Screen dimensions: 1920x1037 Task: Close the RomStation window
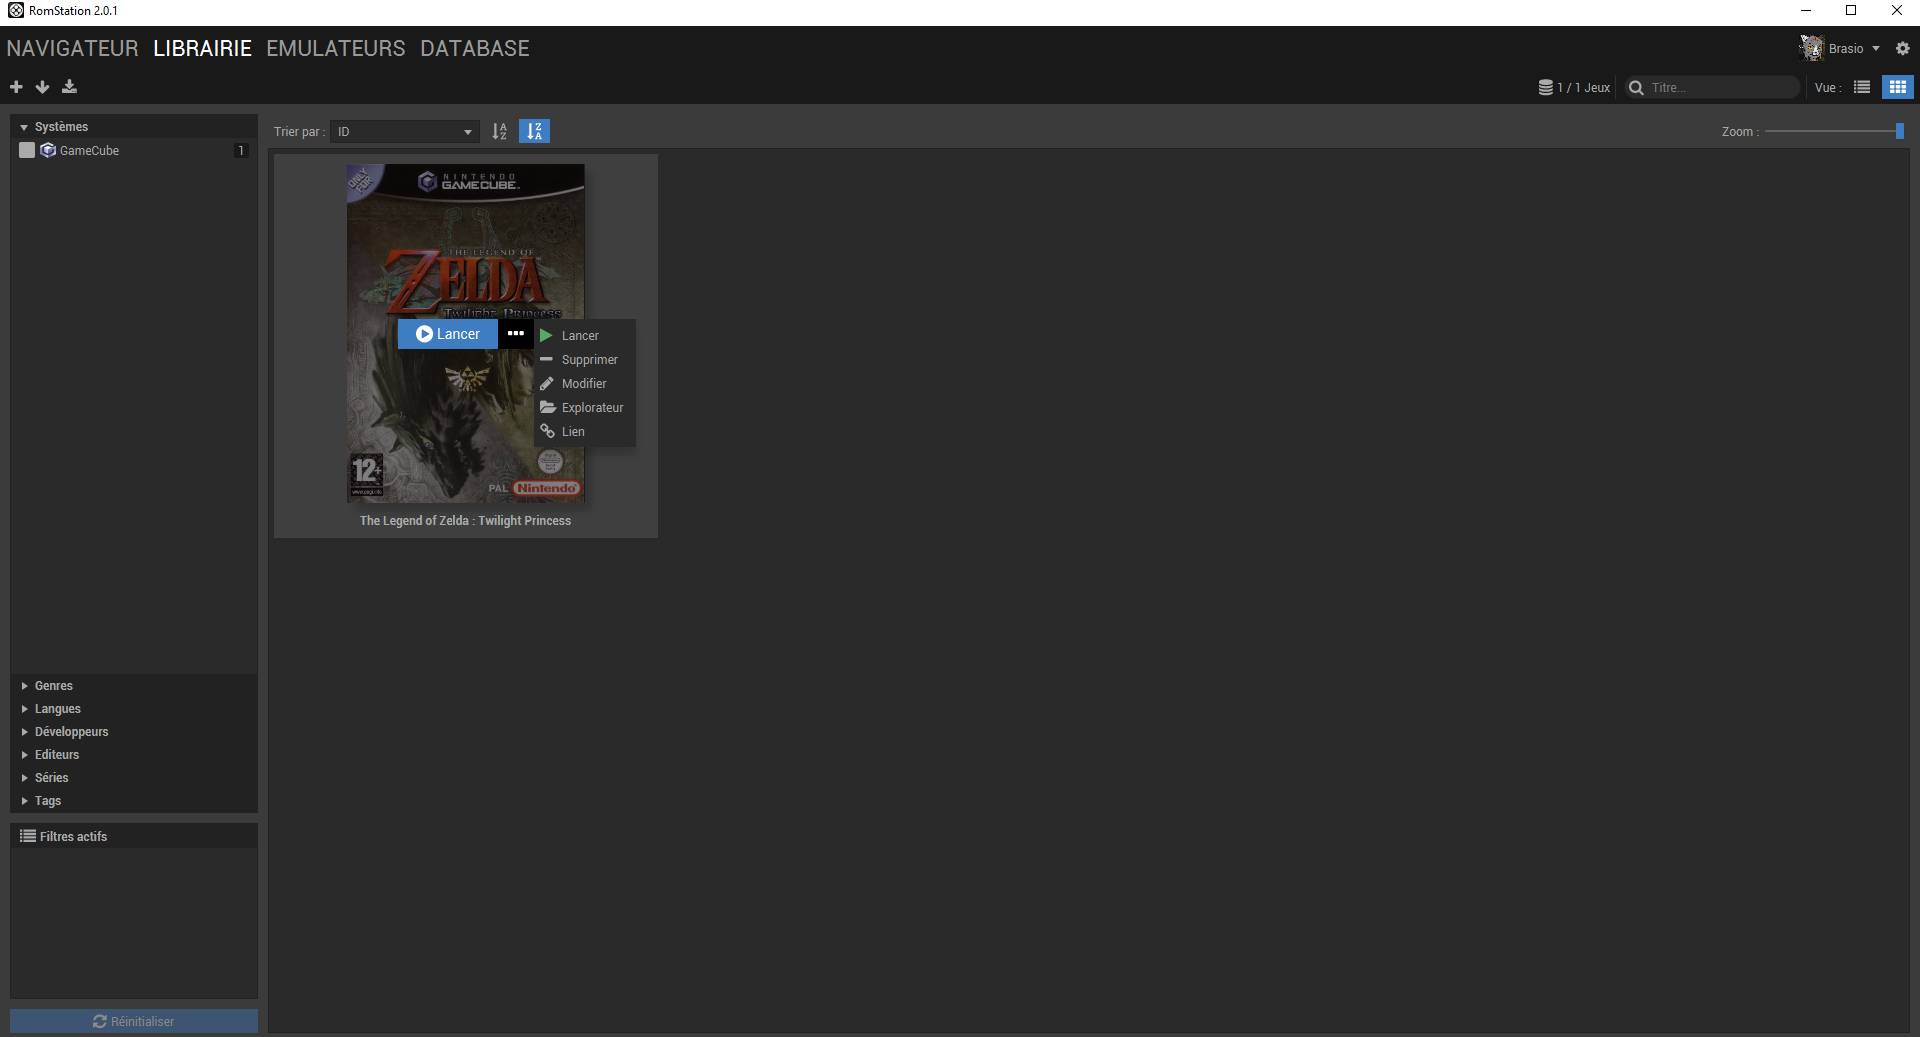coord(1896,10)
